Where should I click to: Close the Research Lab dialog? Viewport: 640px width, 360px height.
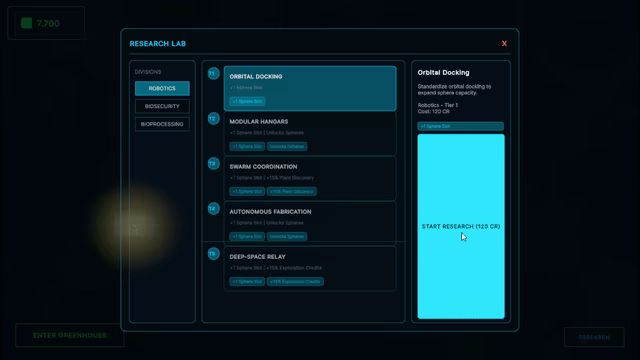[x=504, y=44]
